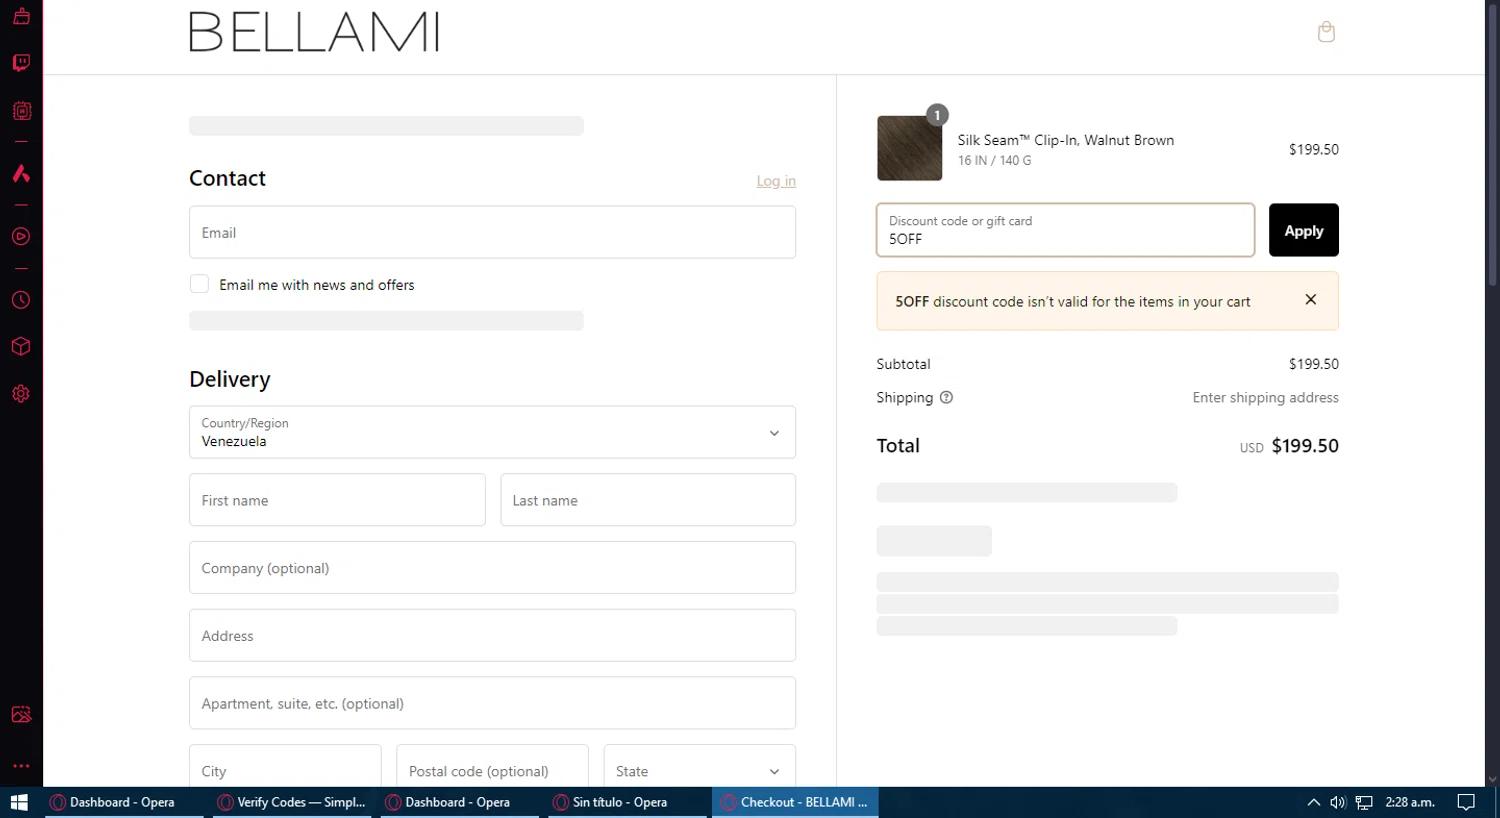Click the Log in link

coord(776,181)
